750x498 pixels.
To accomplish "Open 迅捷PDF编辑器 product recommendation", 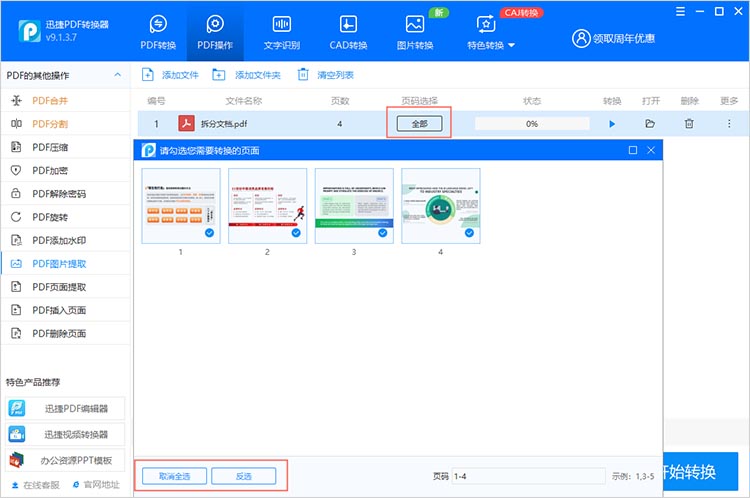I will pos(65,409).
